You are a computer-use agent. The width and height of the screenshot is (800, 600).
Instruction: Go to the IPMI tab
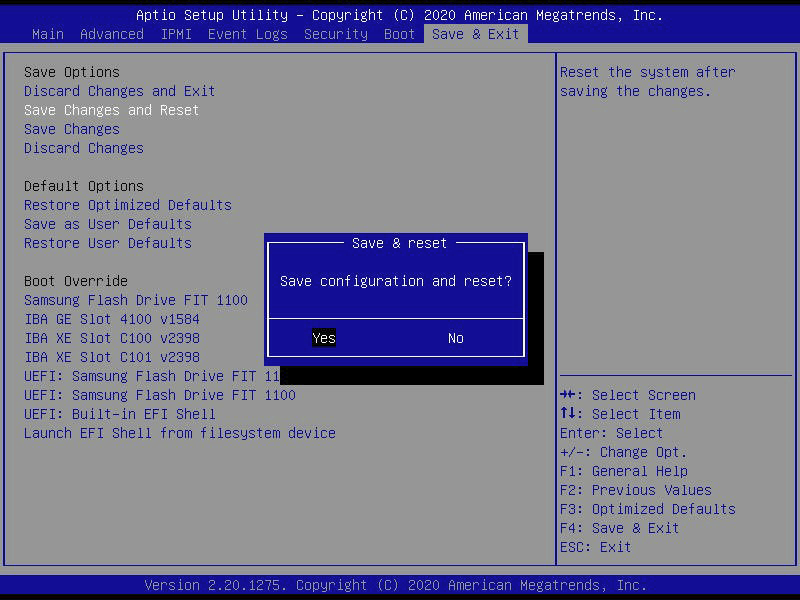point(176,34)
